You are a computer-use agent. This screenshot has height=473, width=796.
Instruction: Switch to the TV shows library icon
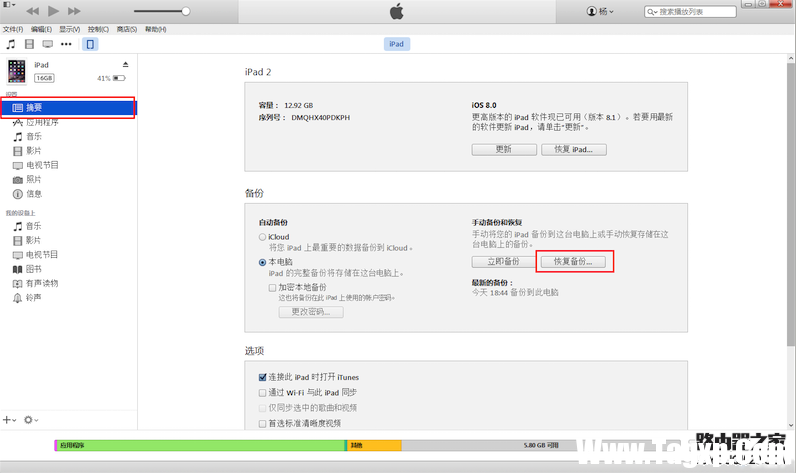click(x=48, y=44)
